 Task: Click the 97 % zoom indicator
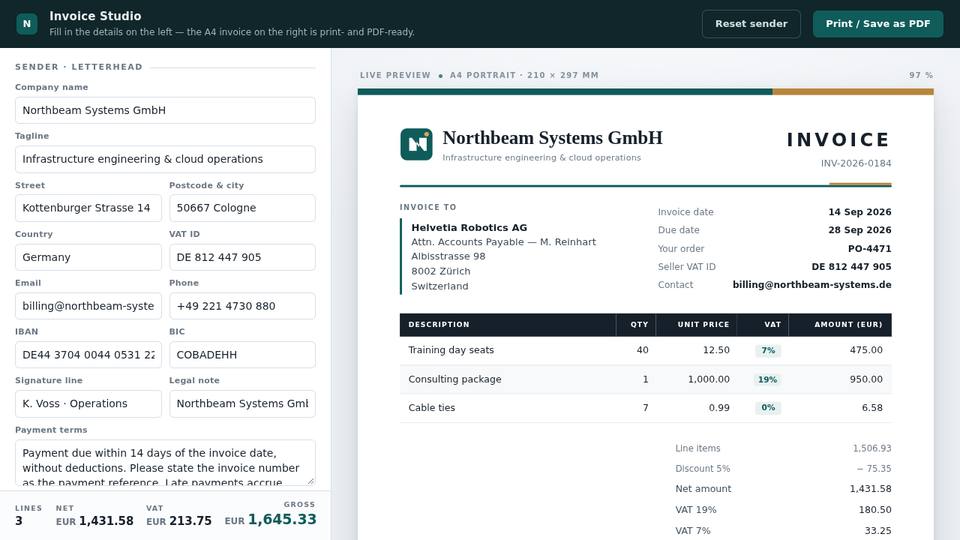921,75
